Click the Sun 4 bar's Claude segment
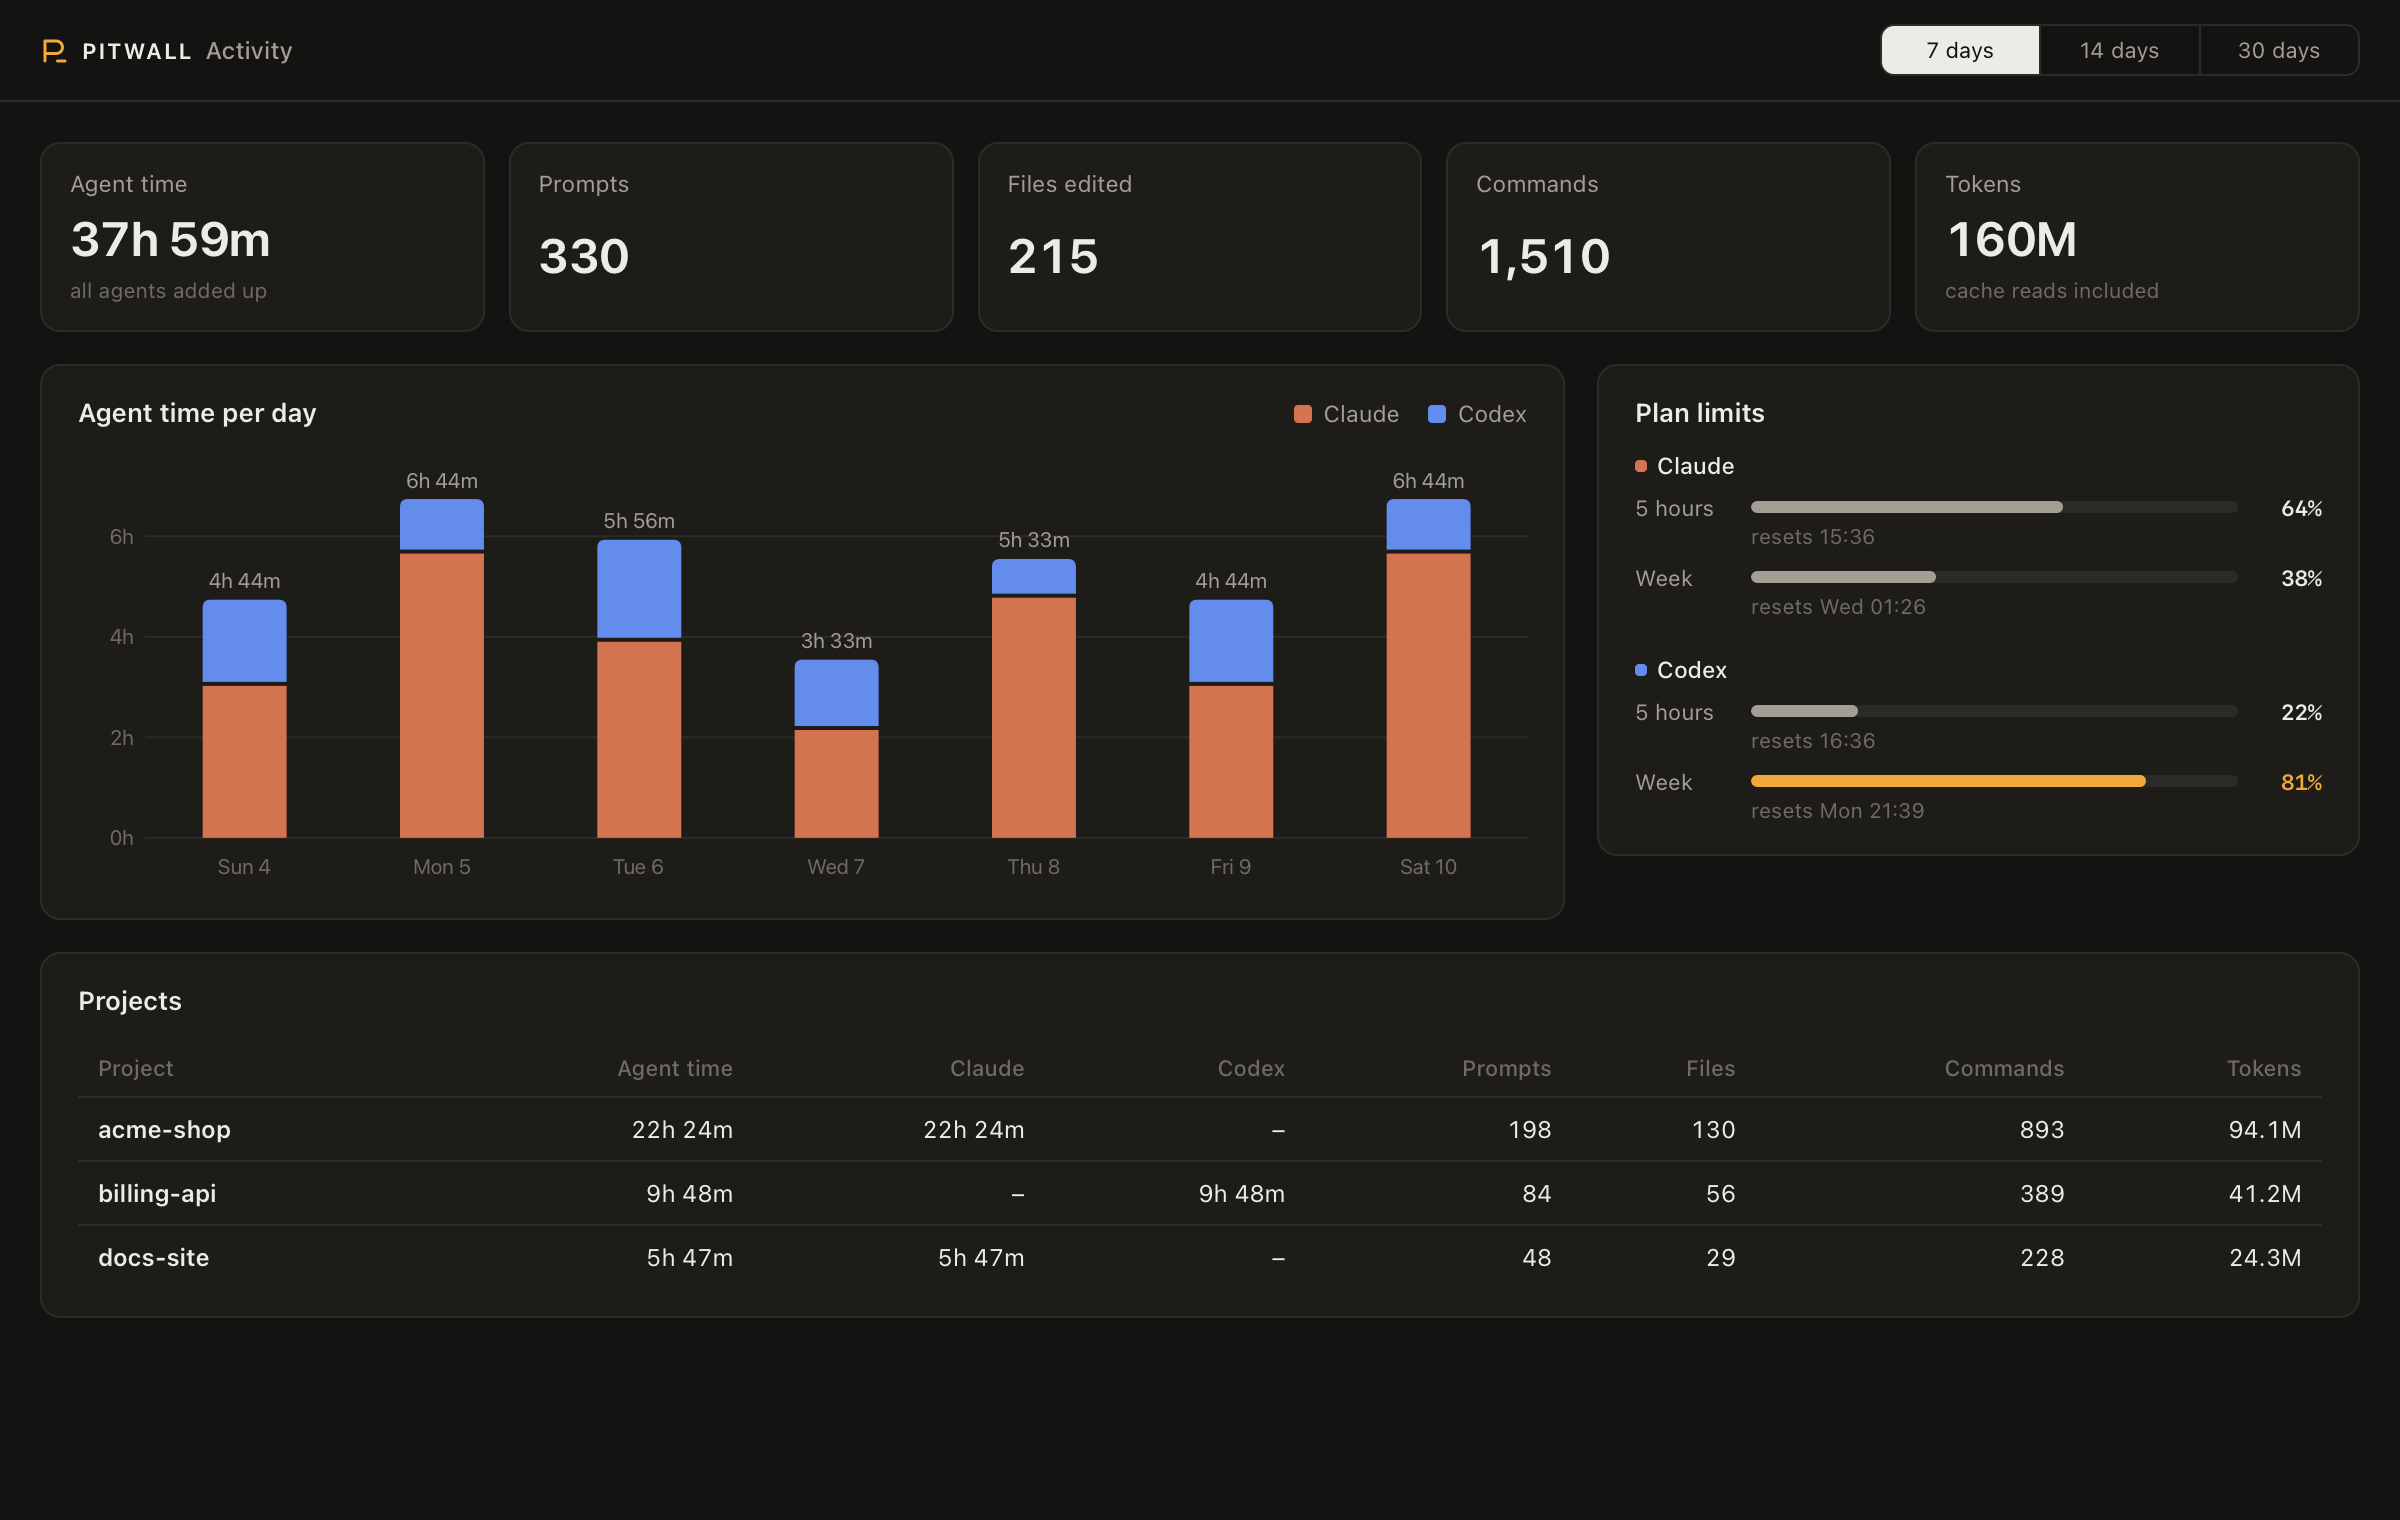 tap(244, 762)
